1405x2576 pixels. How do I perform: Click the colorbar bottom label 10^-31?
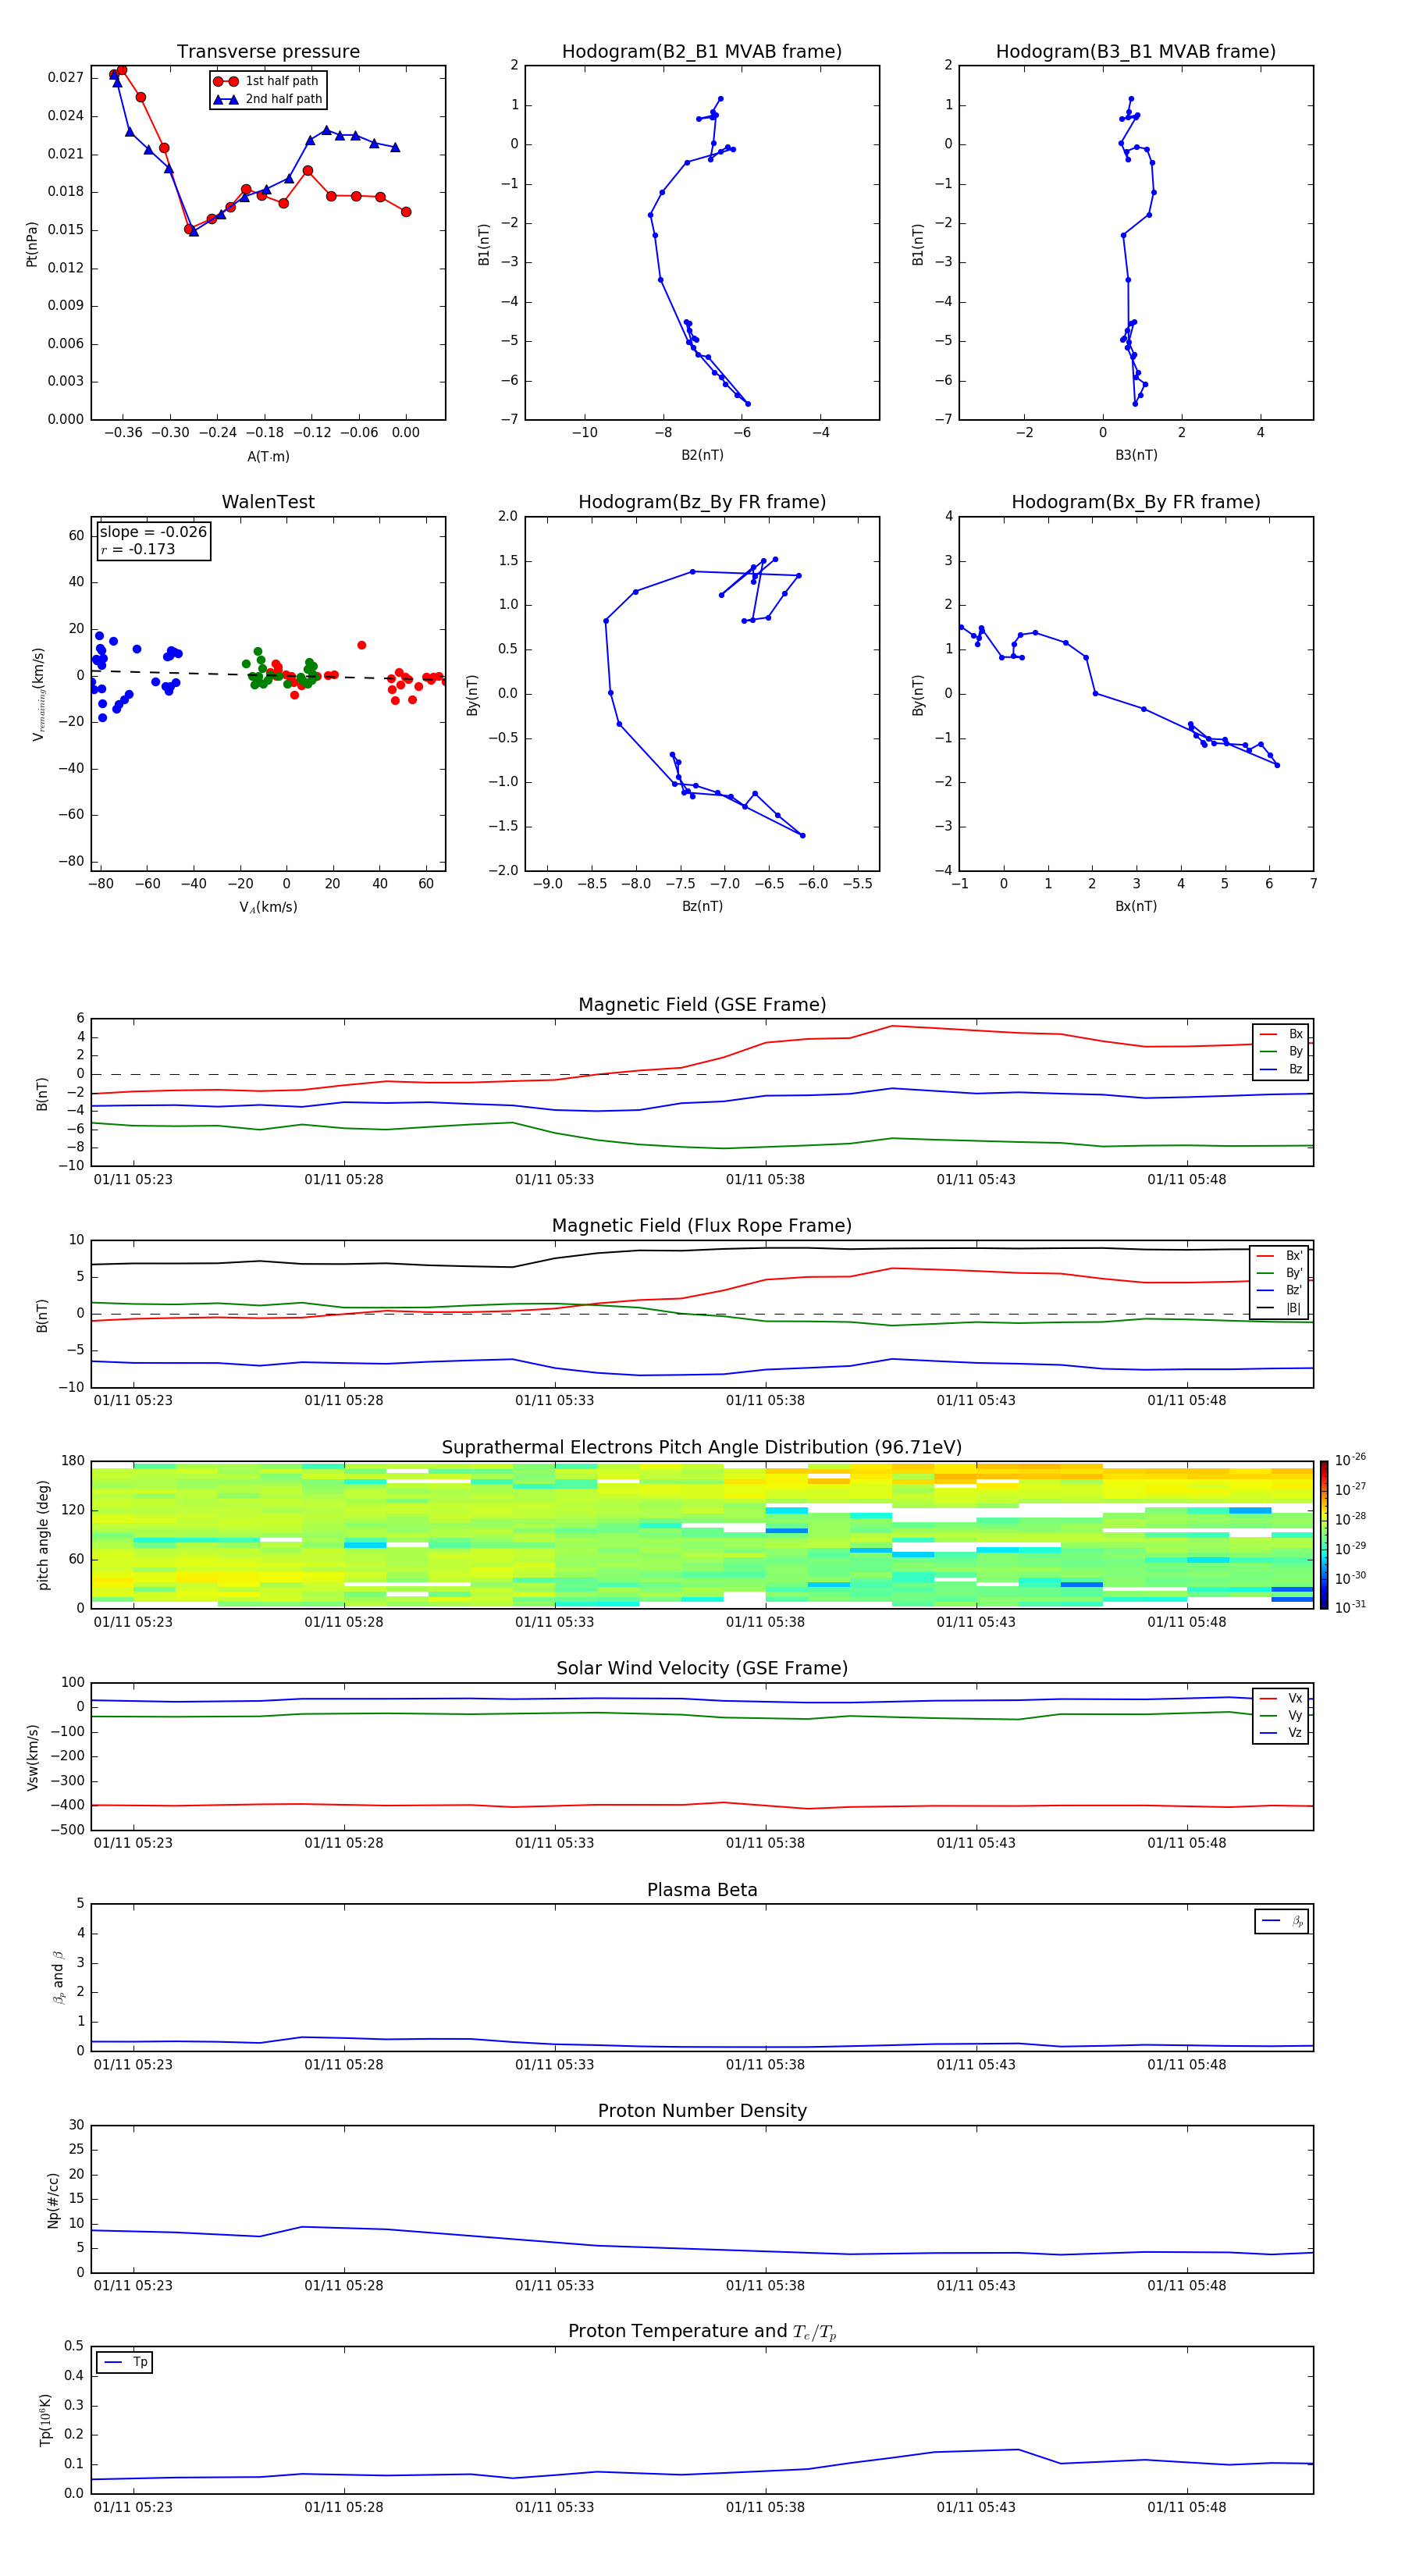point(1350,1607)
